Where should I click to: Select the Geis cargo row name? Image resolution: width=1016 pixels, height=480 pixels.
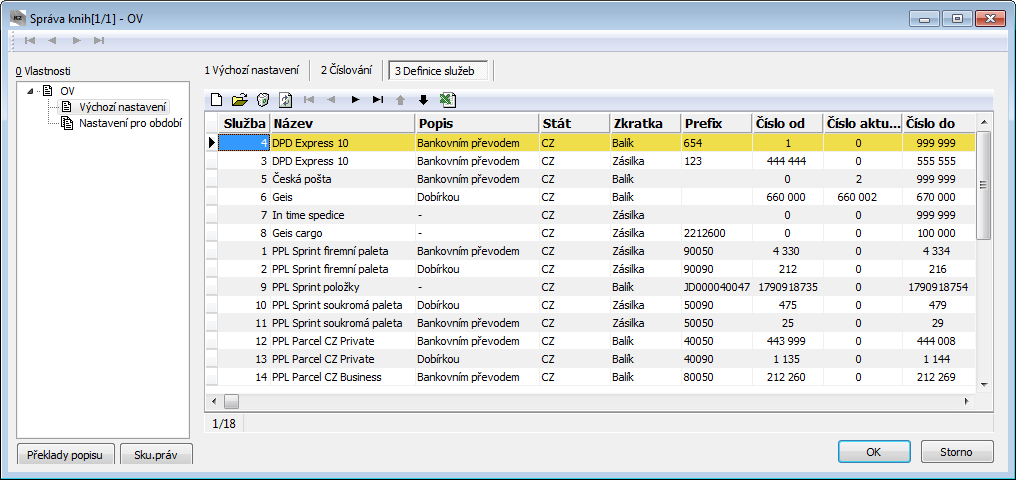point(297,233)
